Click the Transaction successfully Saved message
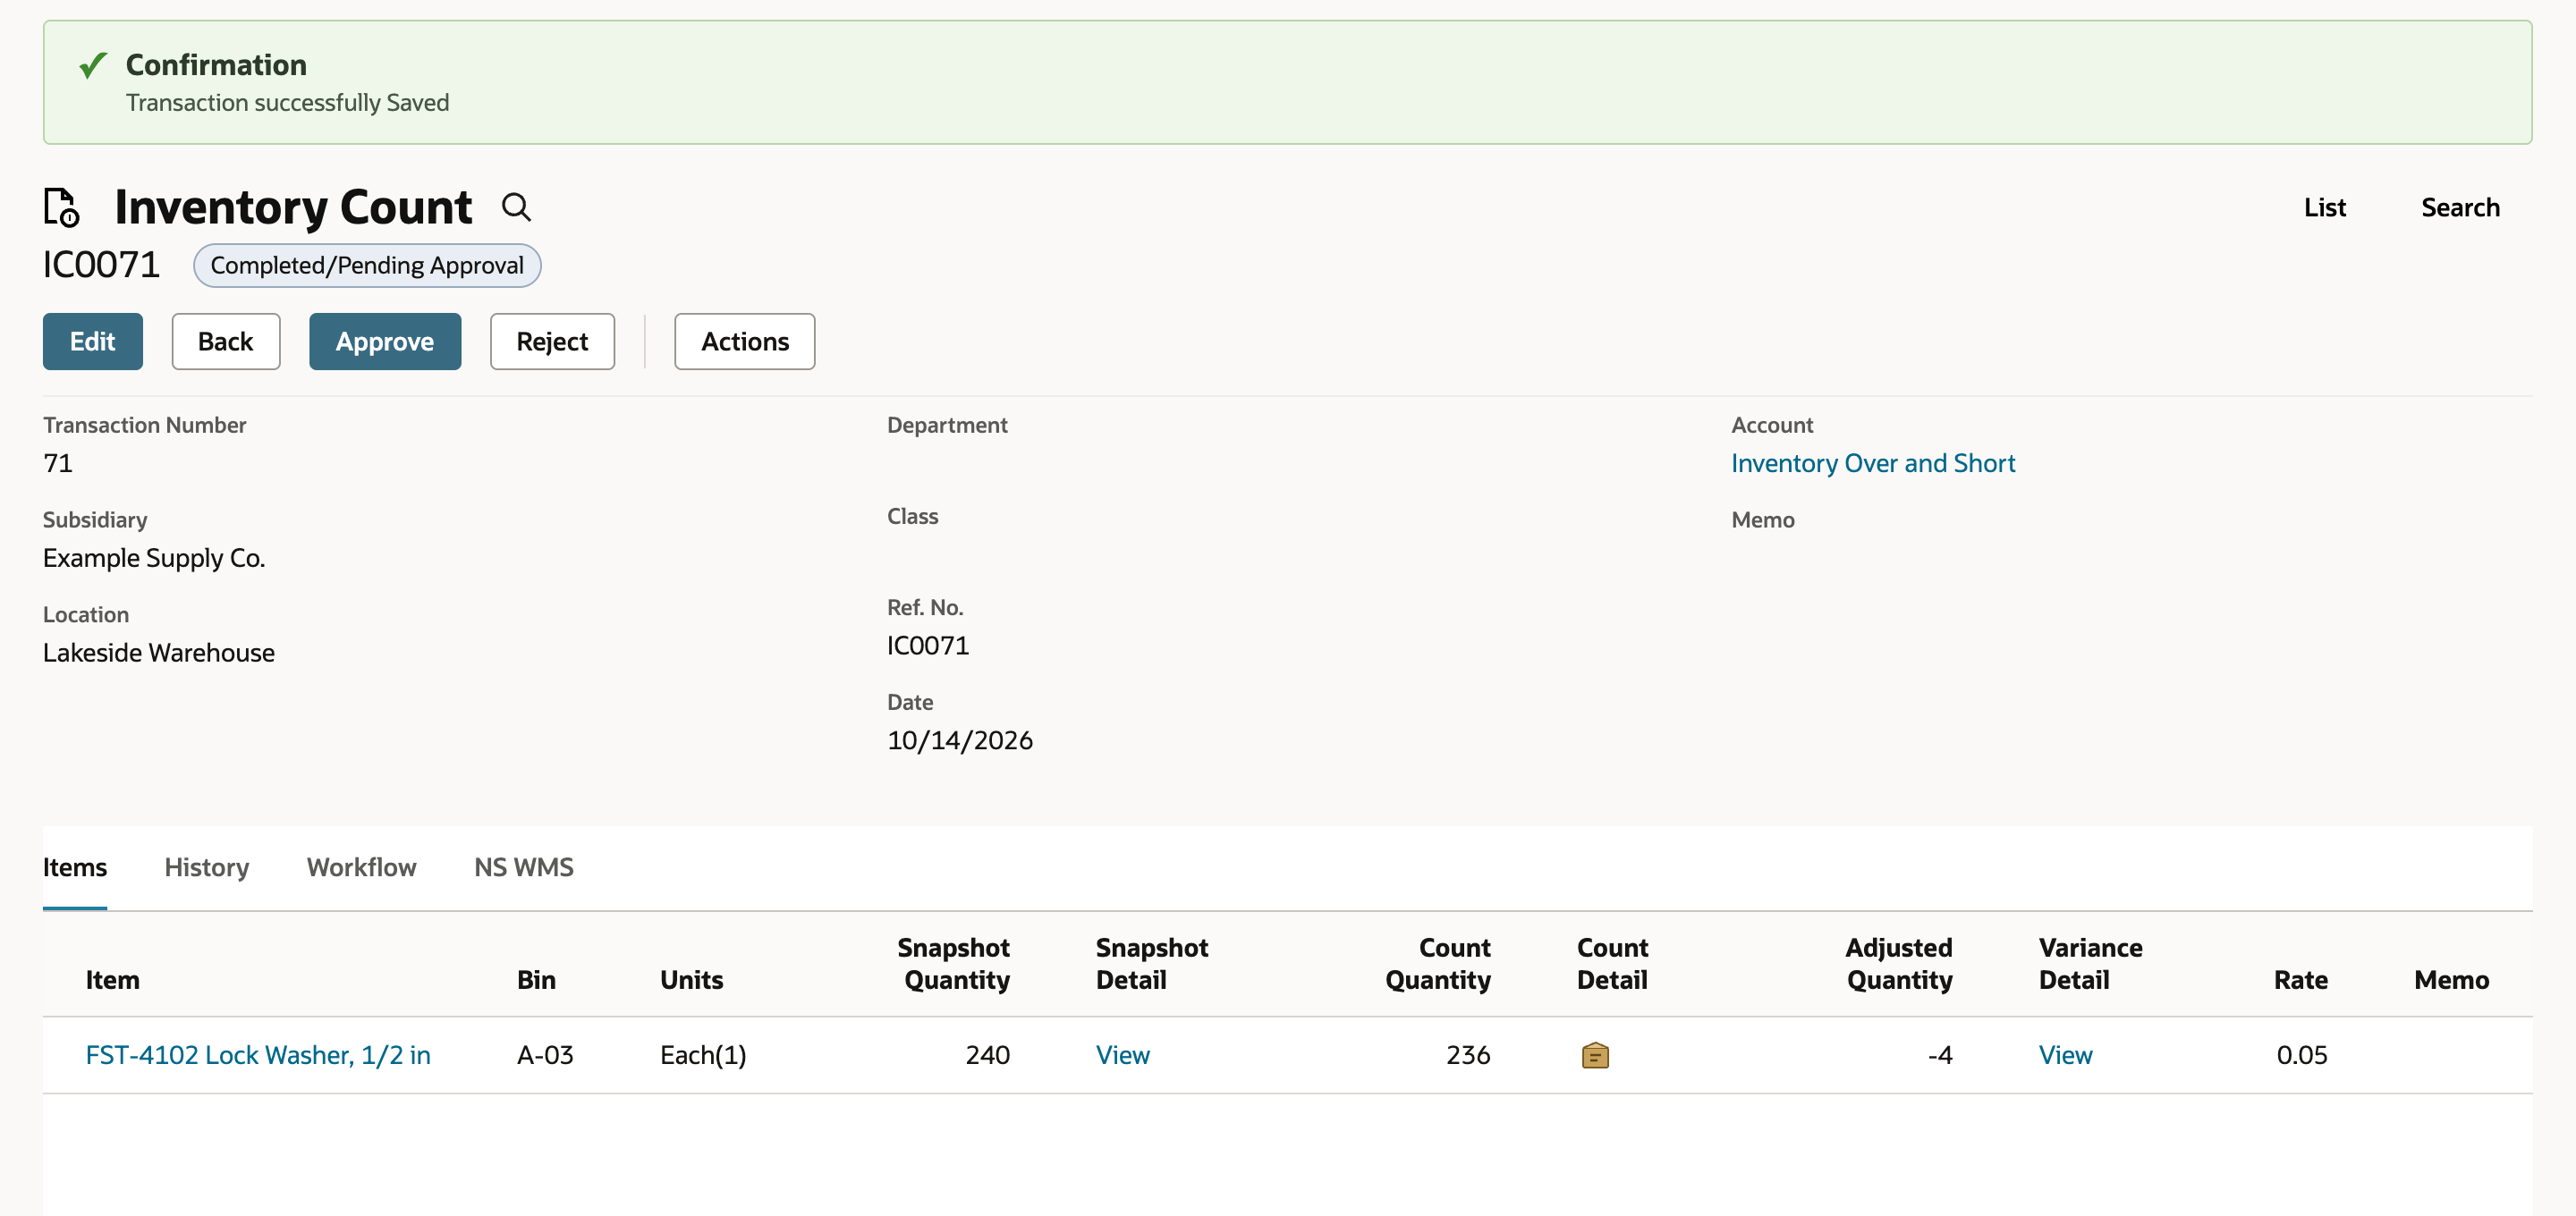The height and width of the screenshot is (1216, 2576). [x=287, y=103]
